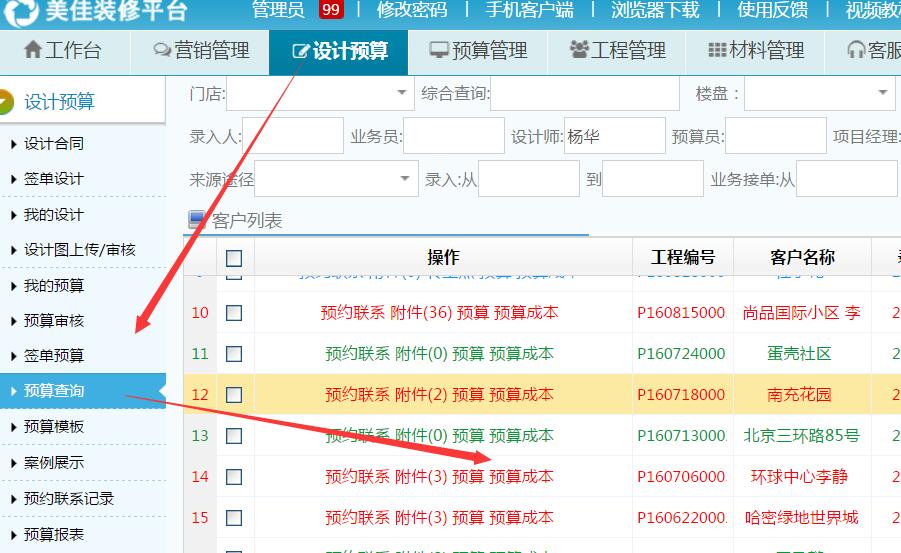Open the 门店 dropdown list
The height and width of the screenshot is (553, 901).
402,94
